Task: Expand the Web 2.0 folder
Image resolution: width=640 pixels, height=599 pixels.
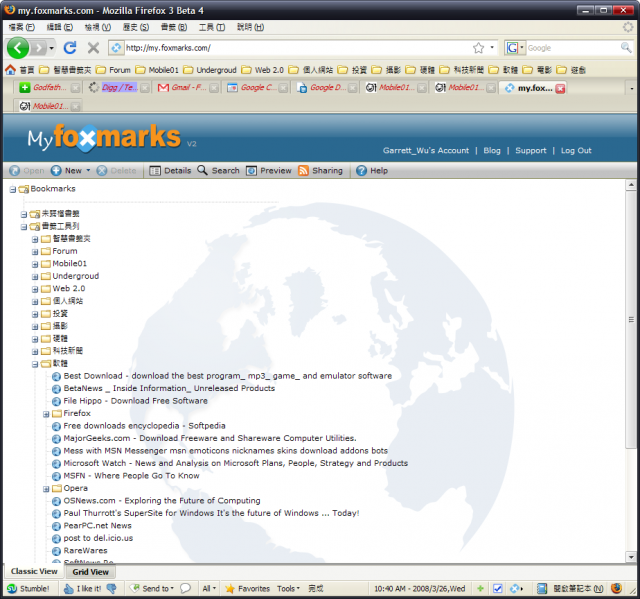Action: [x=35, y=289]
